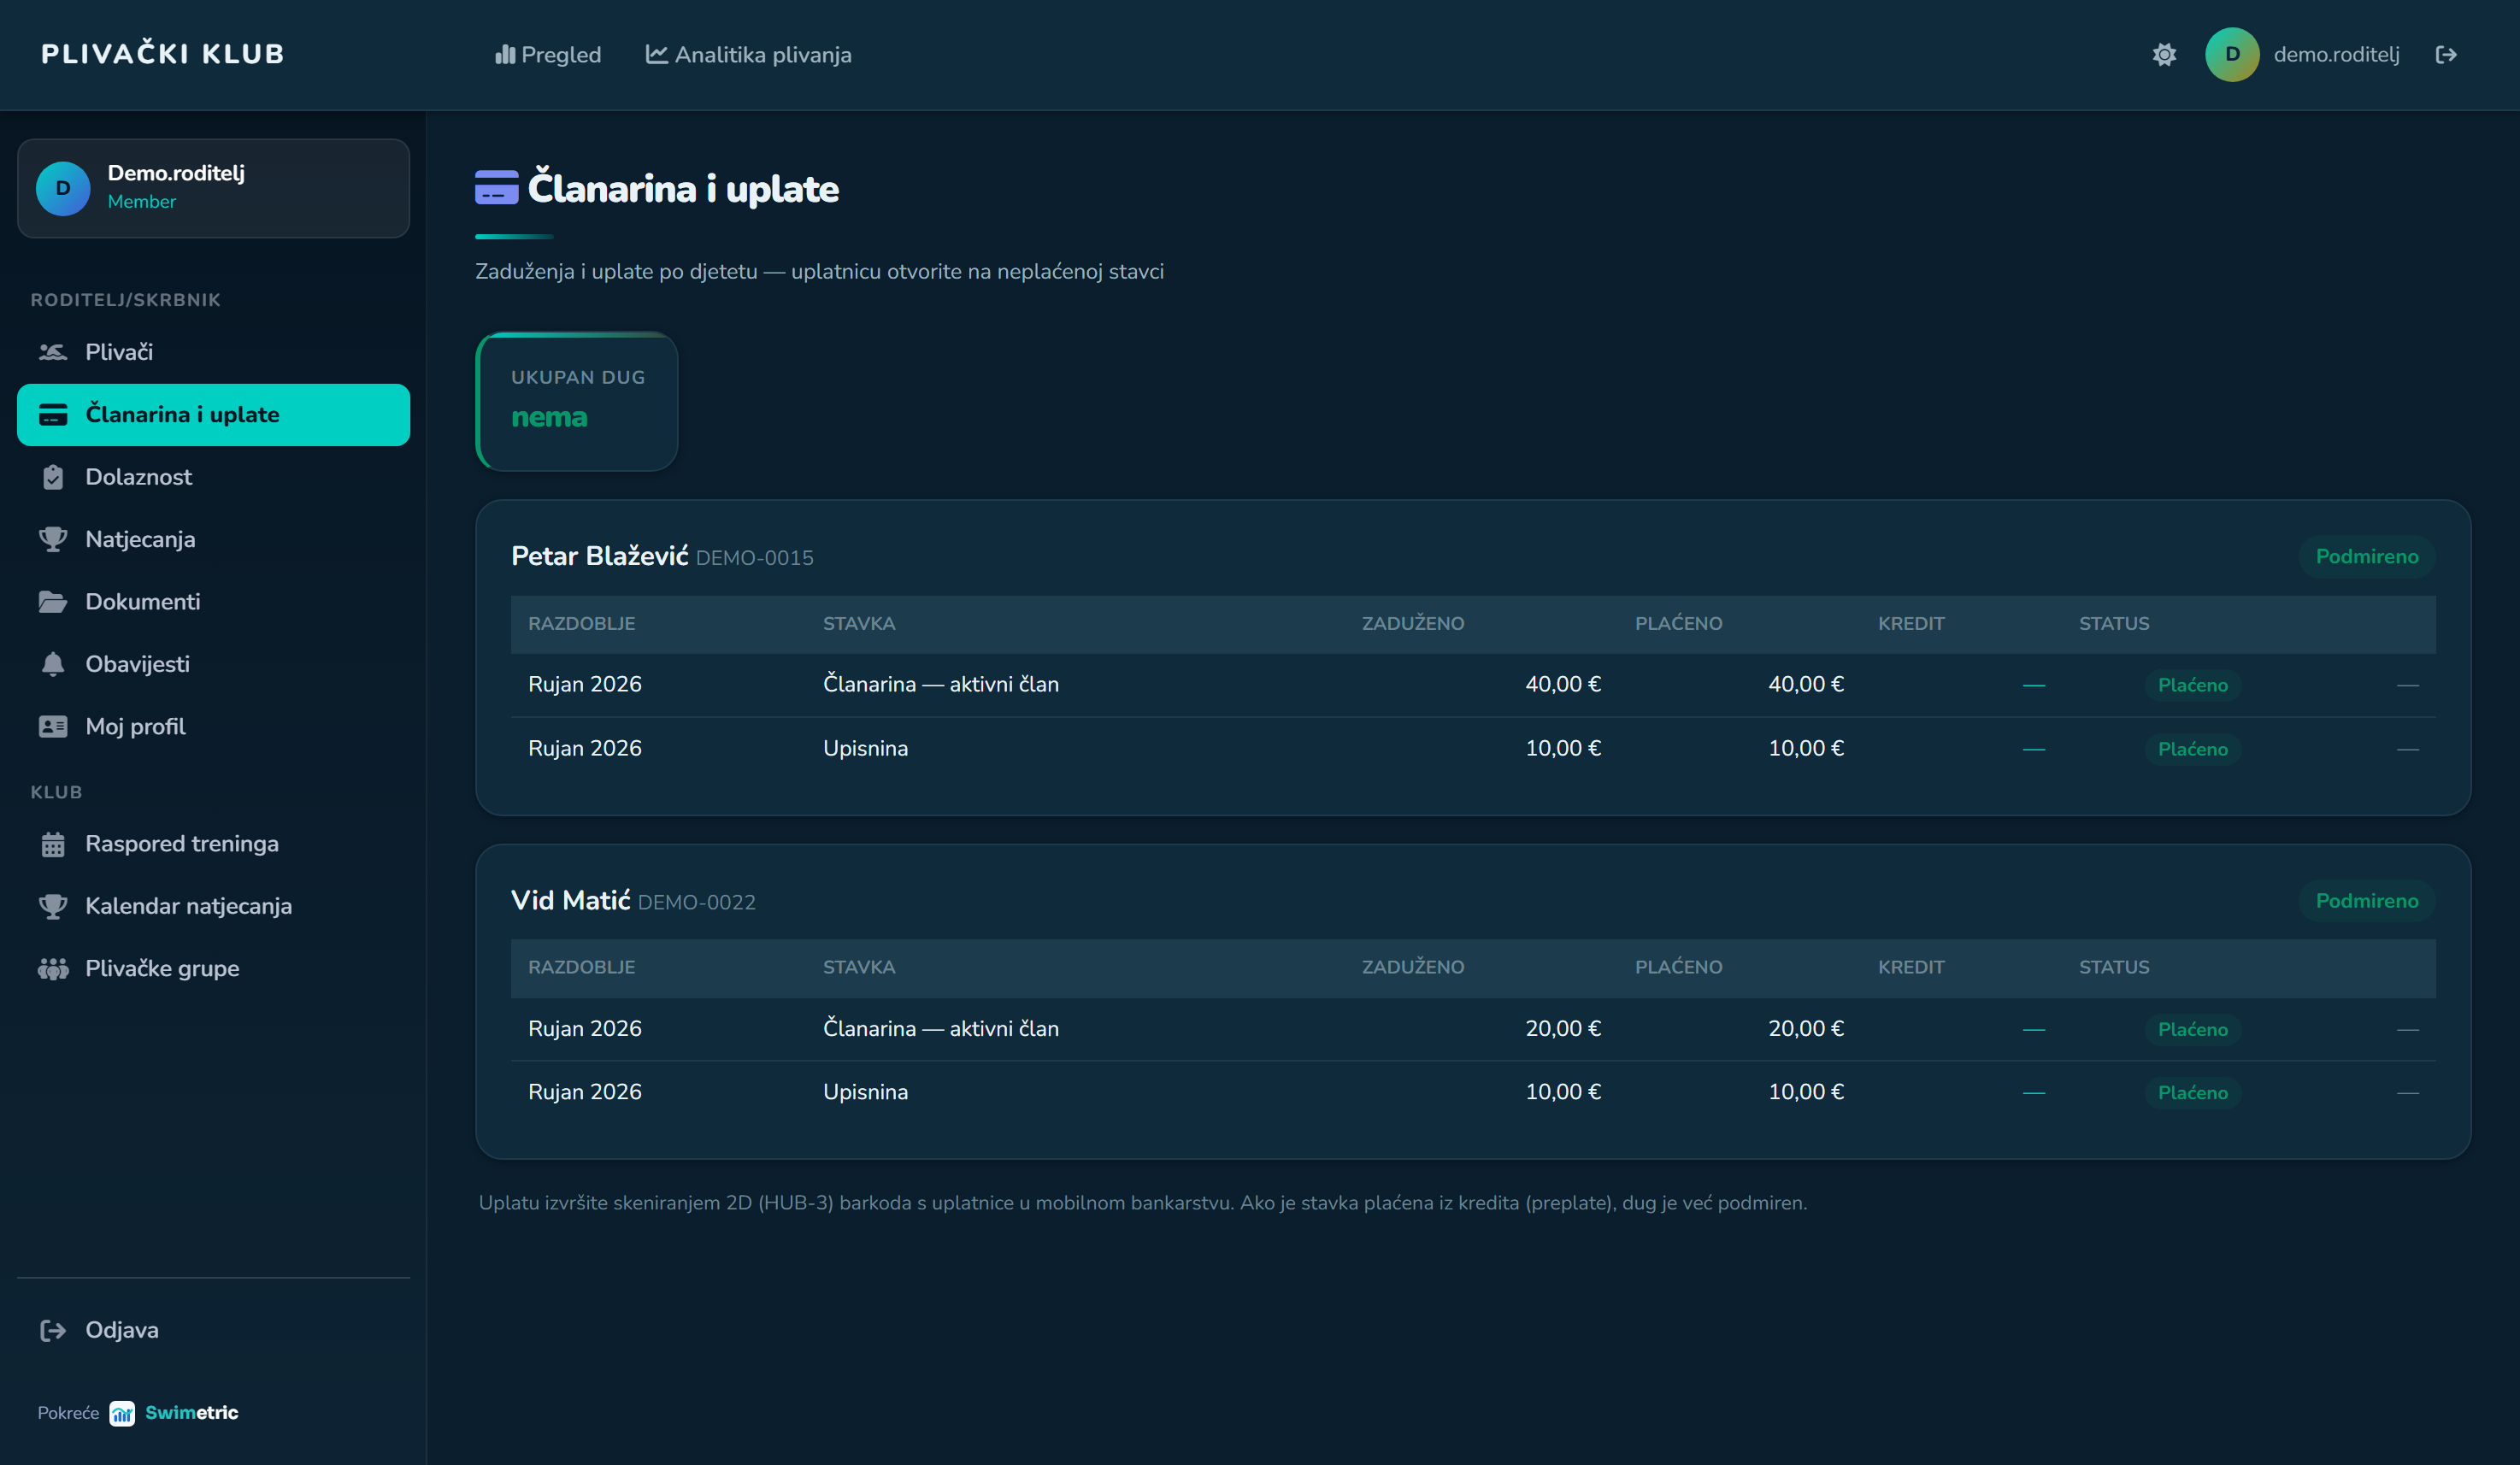Viewport: 2520px width, 1465px height.
Task: Click the folder icon beside Dokumenti
Action: point(53,602)
